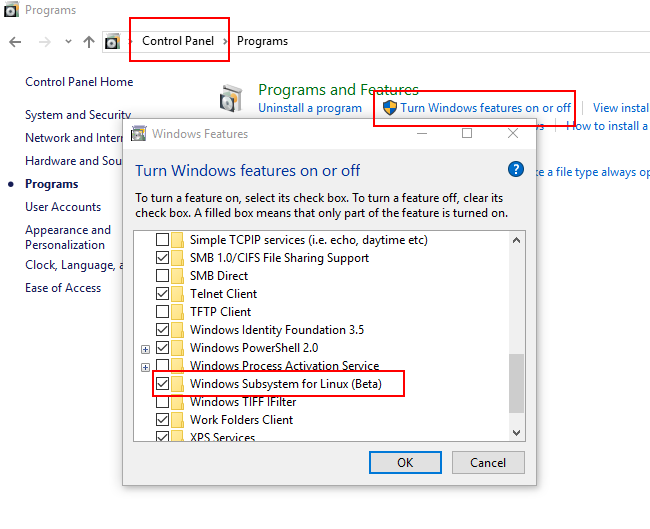Screen dimensions: 650x529
Task: Select Ease of Access category
Action: point(63,288)
